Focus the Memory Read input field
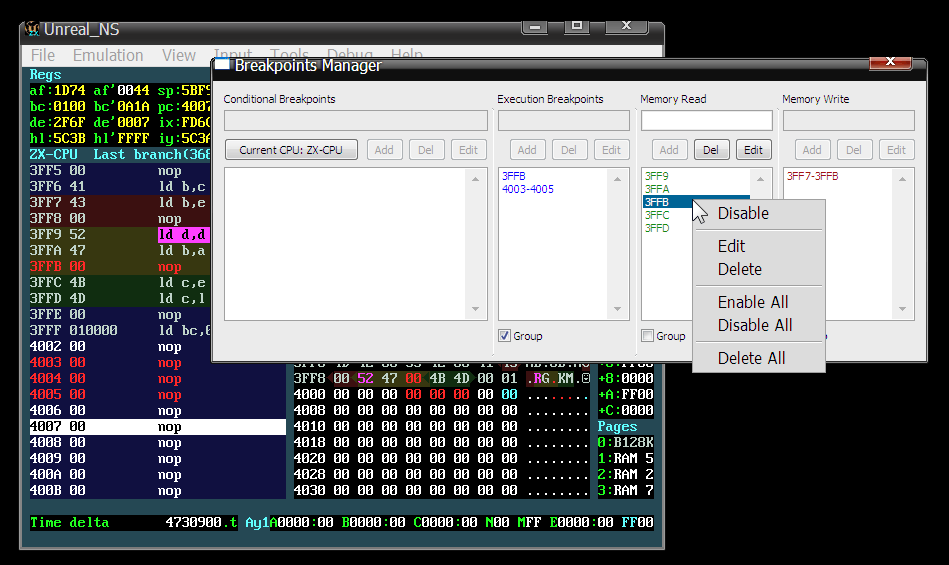 (707, 120)
